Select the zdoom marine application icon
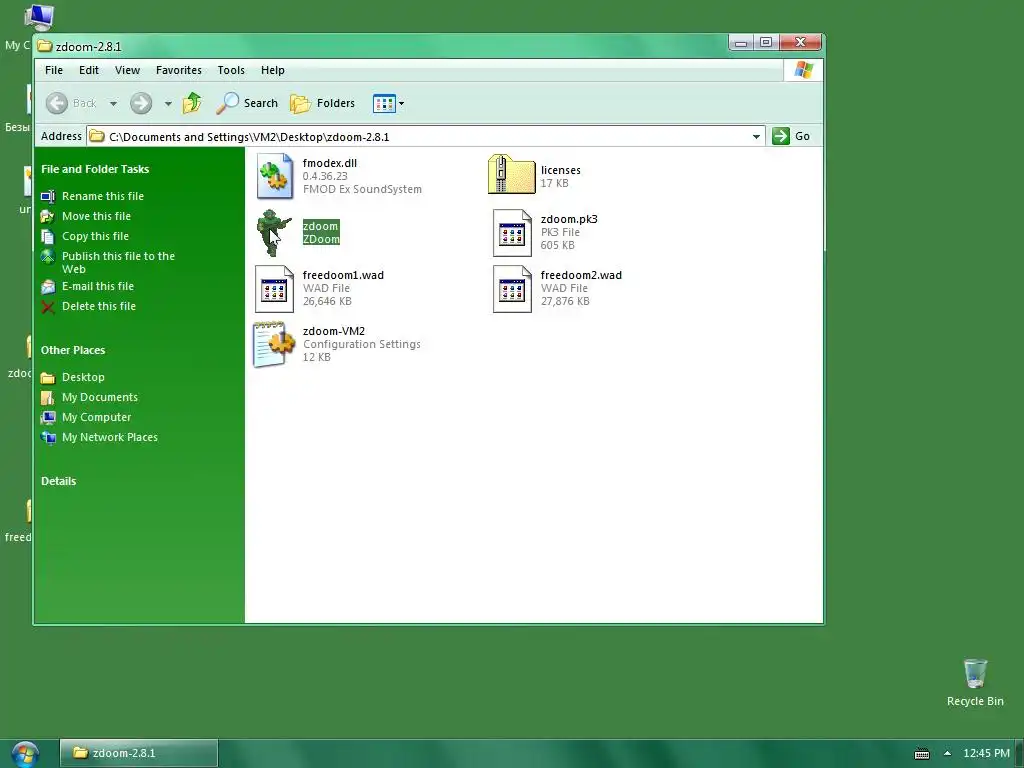The image size is (1024, 768). click(274, 232)
